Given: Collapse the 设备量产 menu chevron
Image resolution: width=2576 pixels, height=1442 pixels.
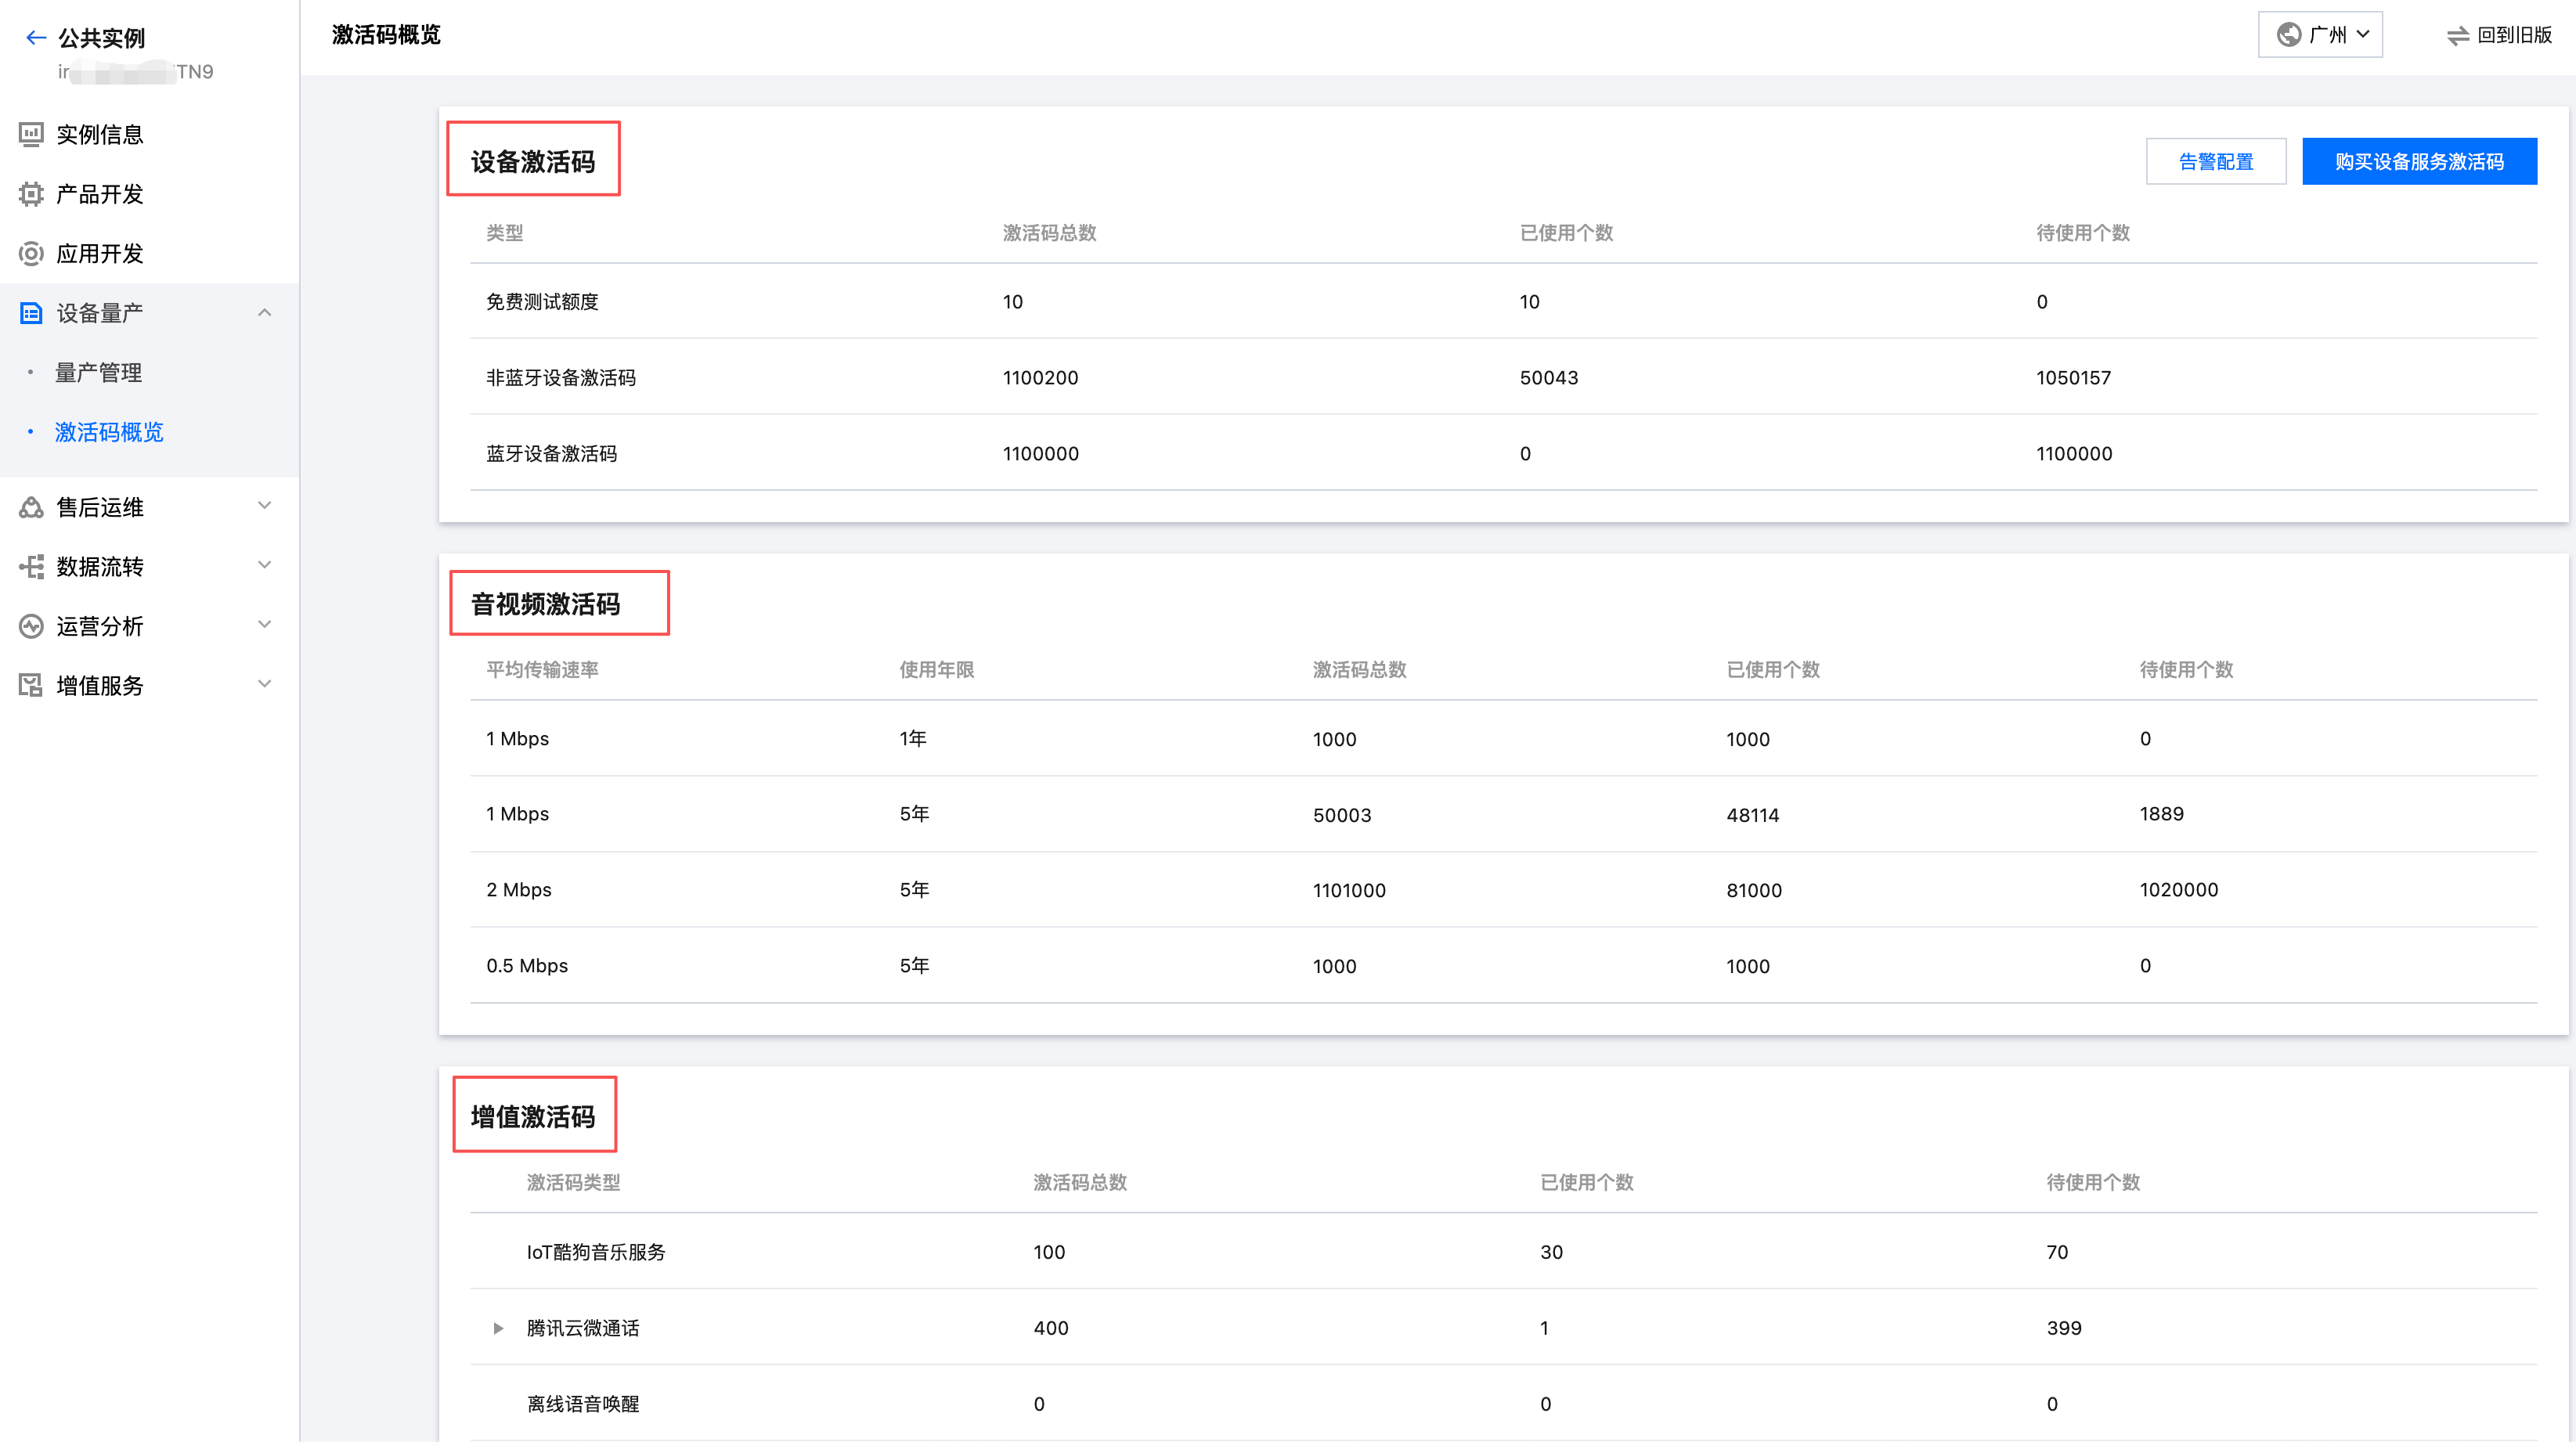Looking at the screenshot, I should [265, 313].
